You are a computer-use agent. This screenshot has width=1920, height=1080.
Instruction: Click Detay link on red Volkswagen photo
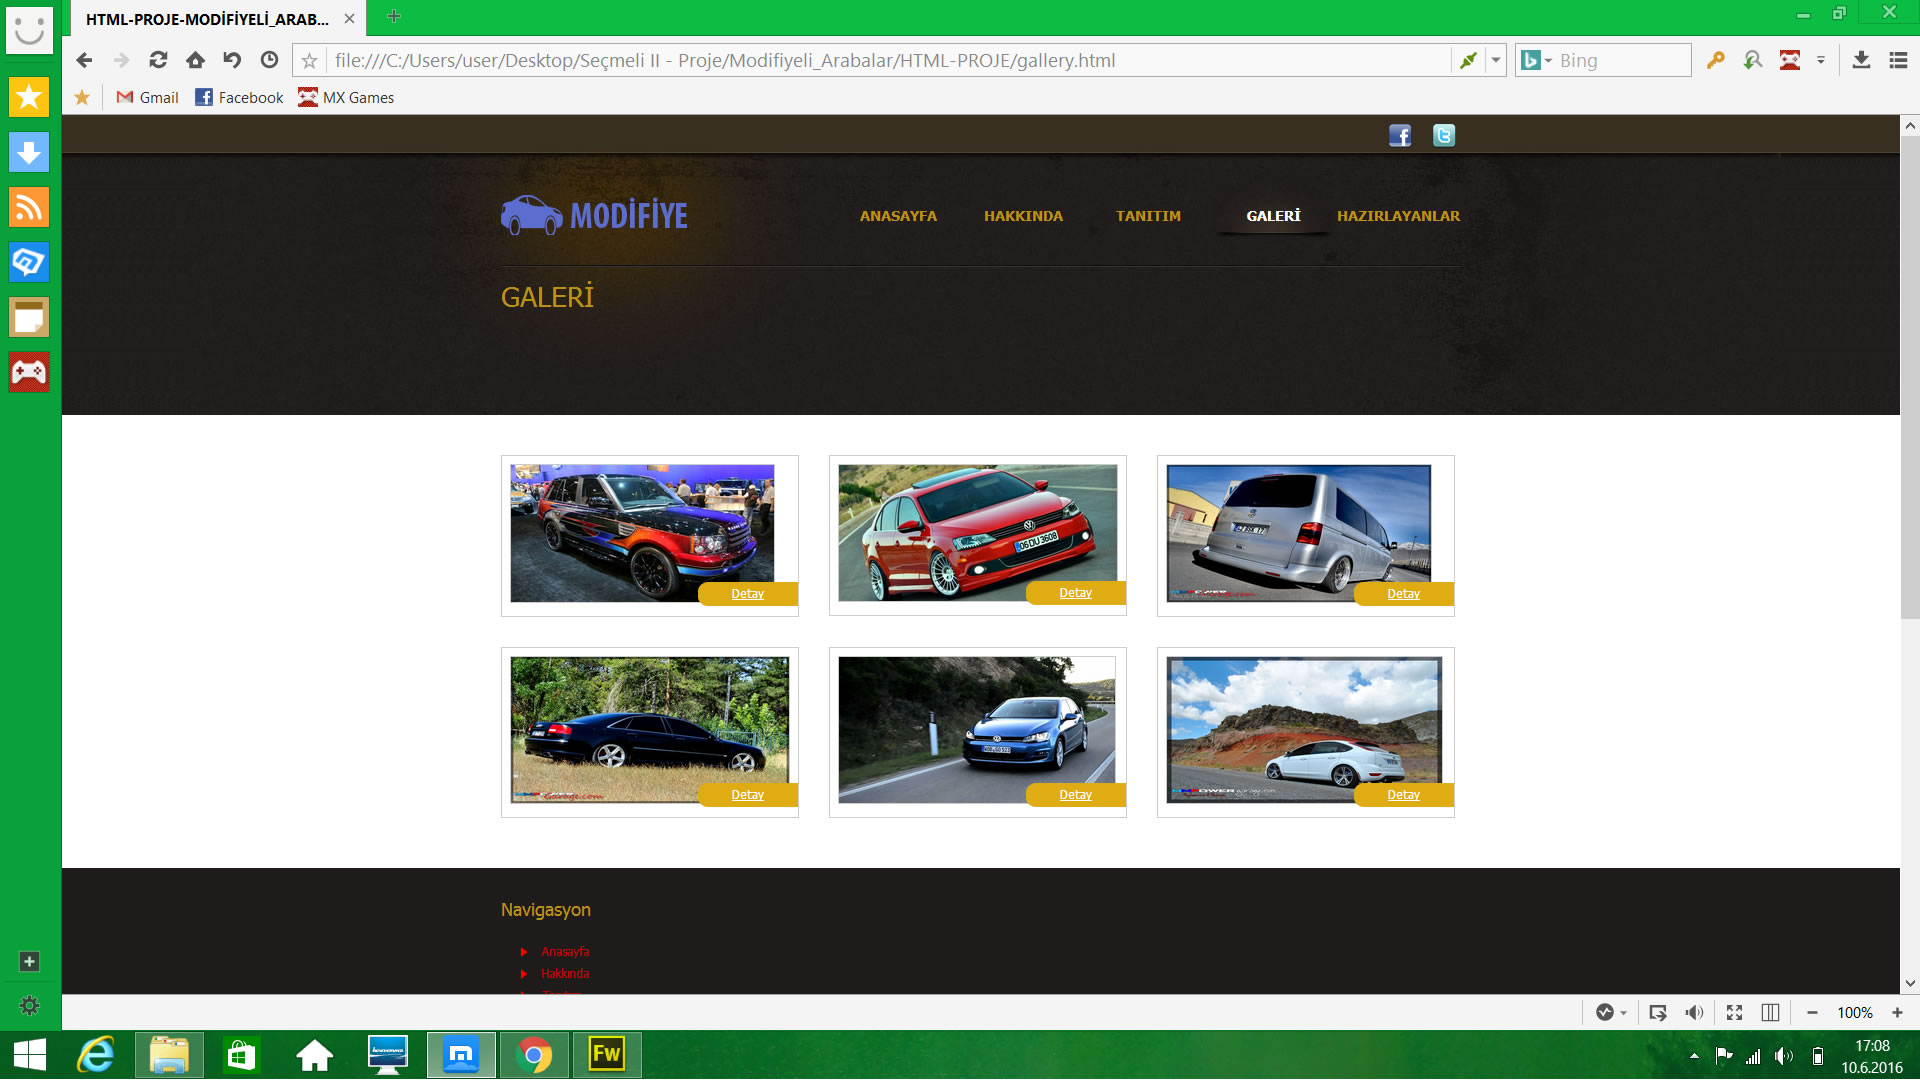click(1075, 593)
